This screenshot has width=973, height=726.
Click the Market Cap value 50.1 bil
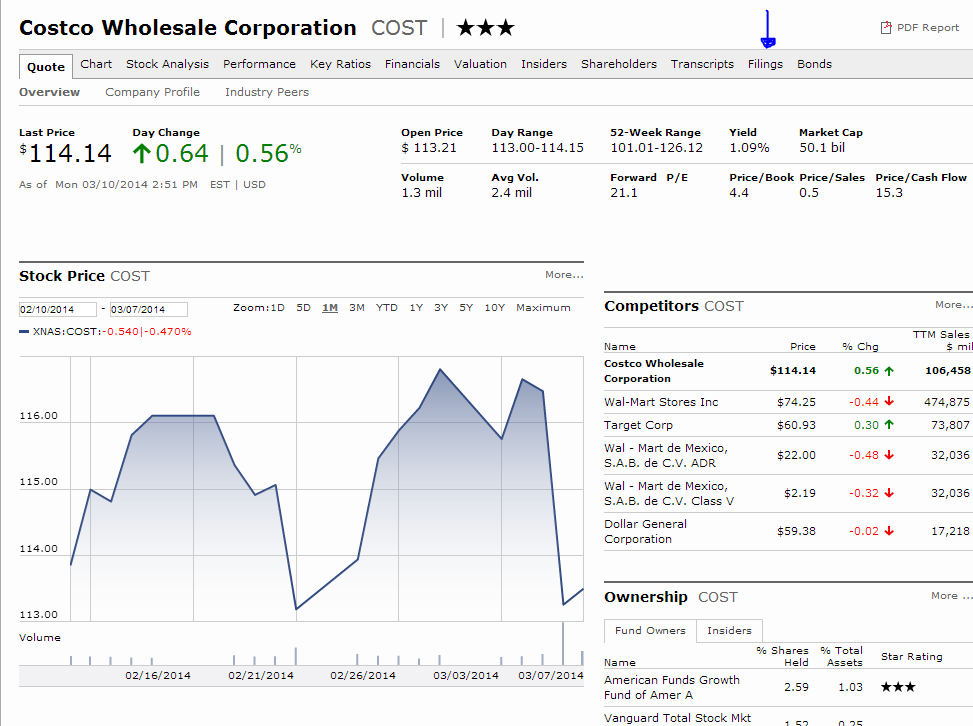point(822,148)
